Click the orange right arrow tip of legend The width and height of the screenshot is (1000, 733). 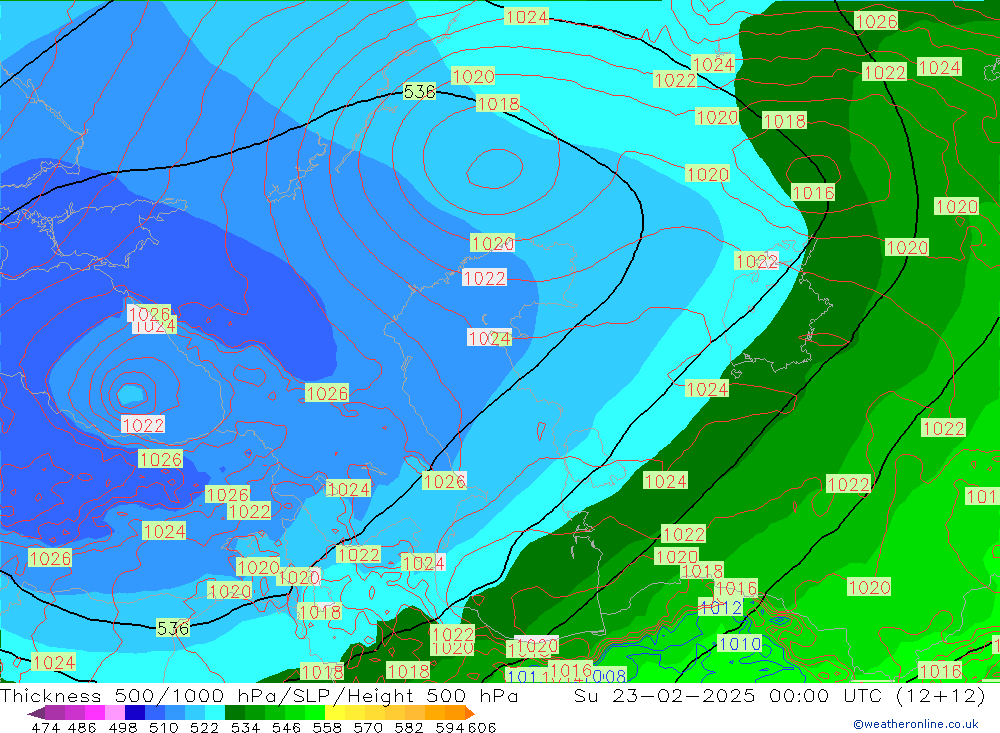click(470, 713)
